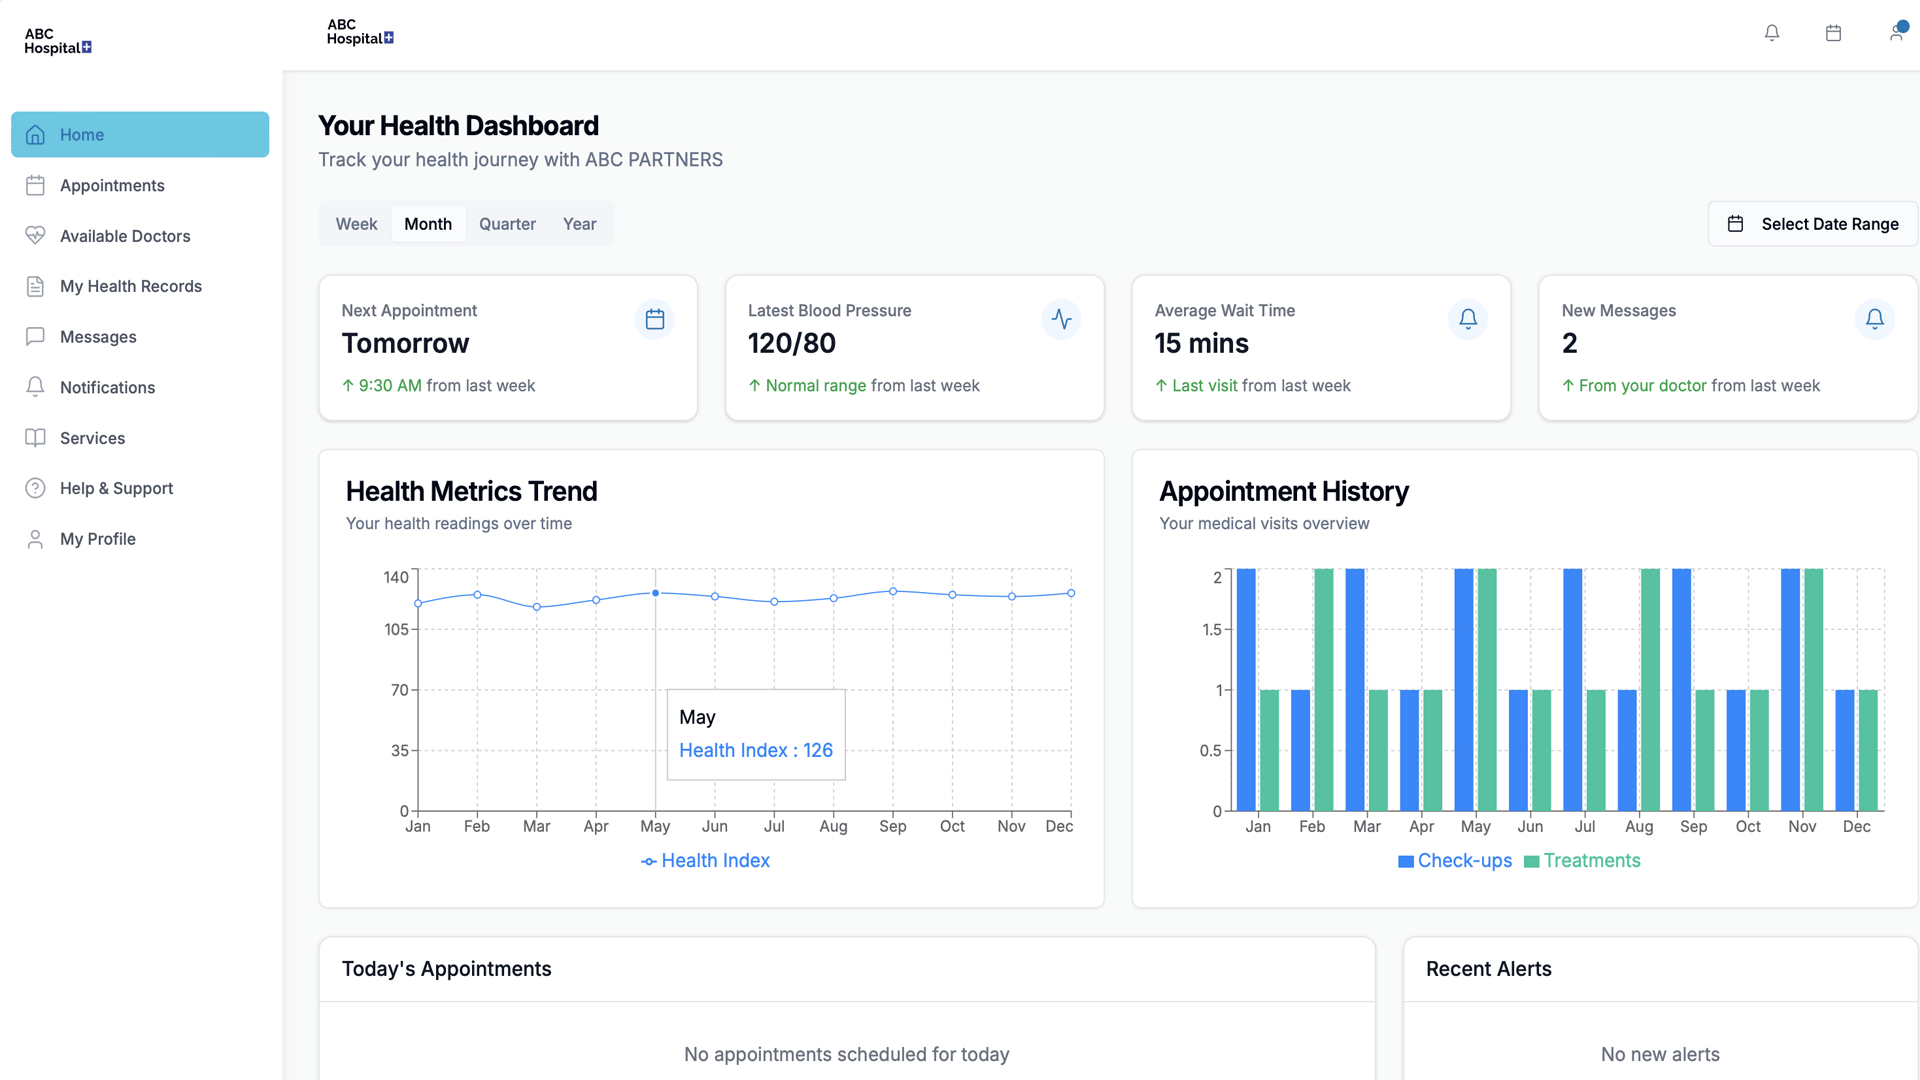Open Appointments in the sidebar
Screen dimensions: 1920x1080
pos(112,186)
